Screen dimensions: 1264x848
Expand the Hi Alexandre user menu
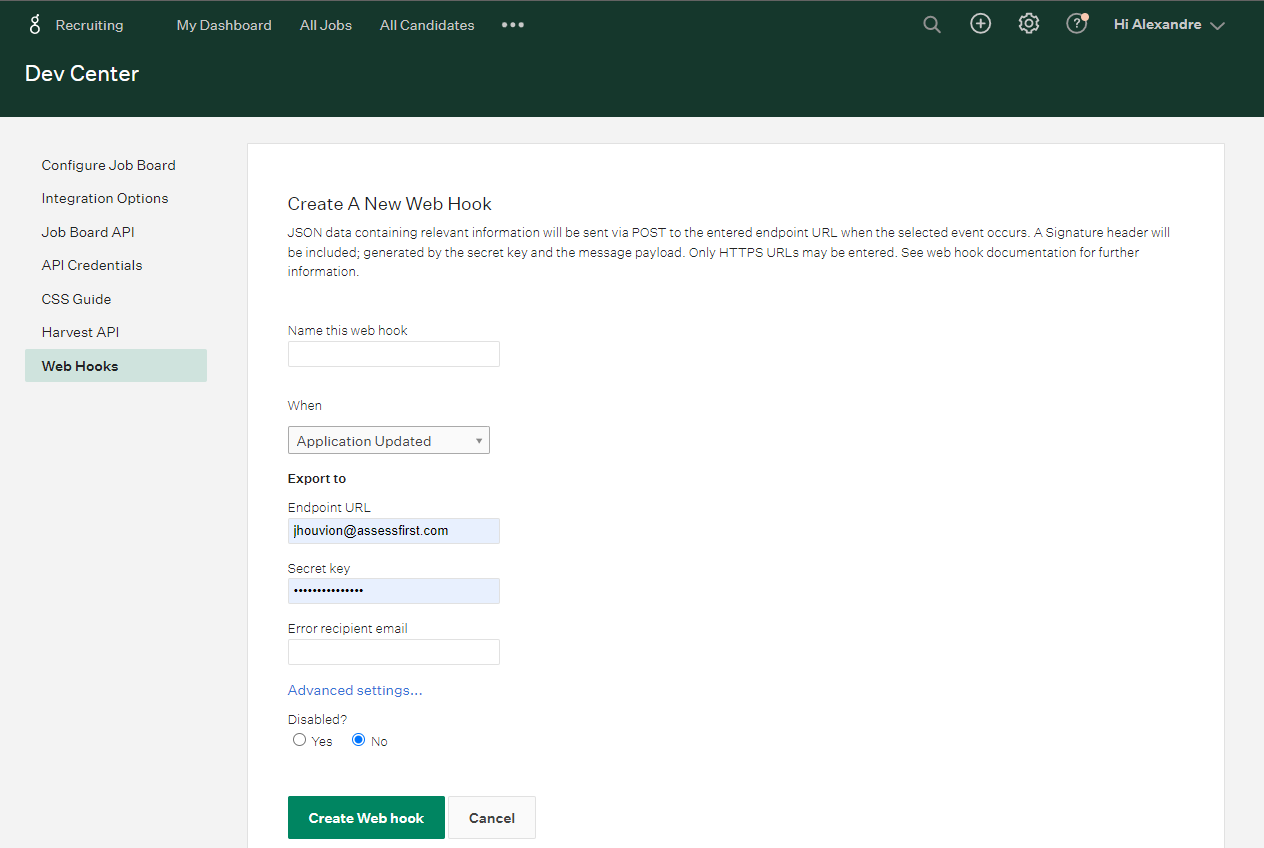(x=1169, y=25)
